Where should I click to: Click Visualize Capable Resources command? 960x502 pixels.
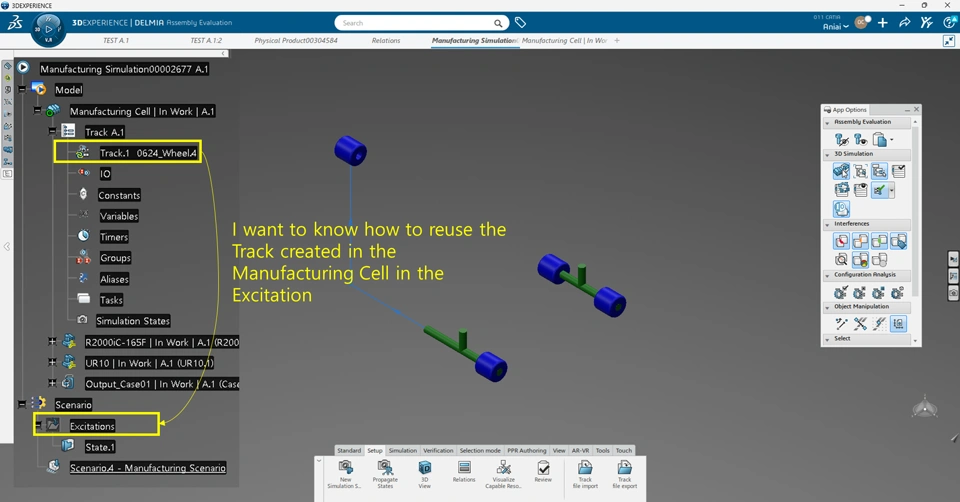click(x=503, y=474)
